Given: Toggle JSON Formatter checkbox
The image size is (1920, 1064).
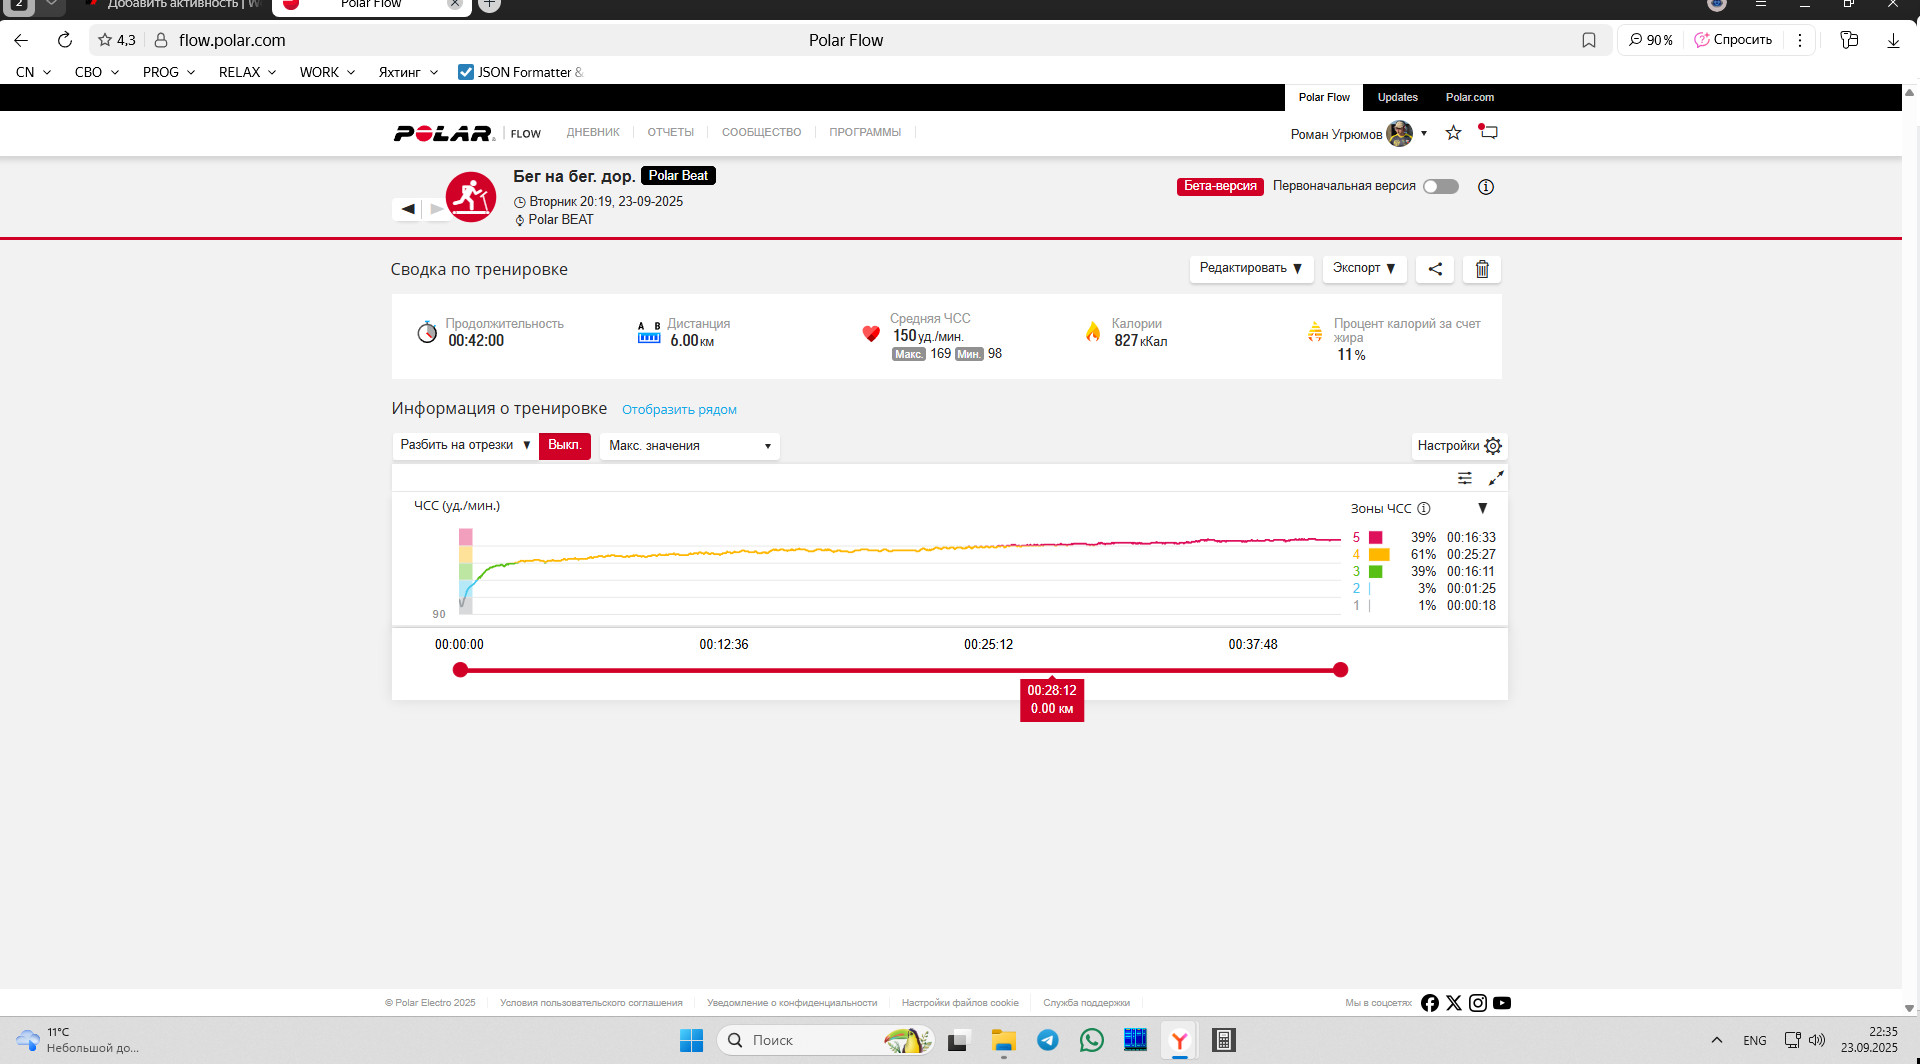Looking at the screenshot, I should (466, 72).
